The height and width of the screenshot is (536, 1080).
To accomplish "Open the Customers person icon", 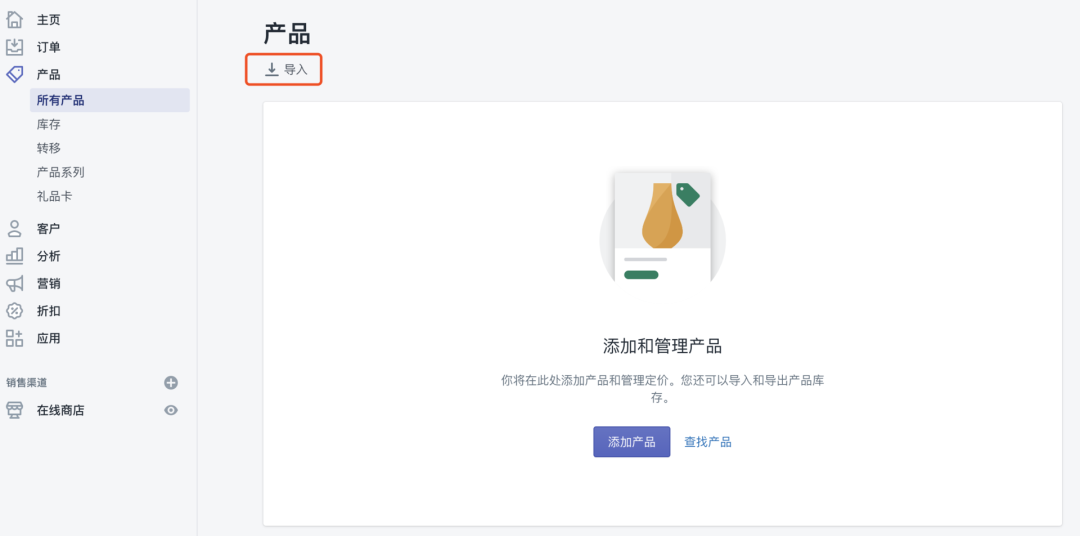I will (14, 229).
